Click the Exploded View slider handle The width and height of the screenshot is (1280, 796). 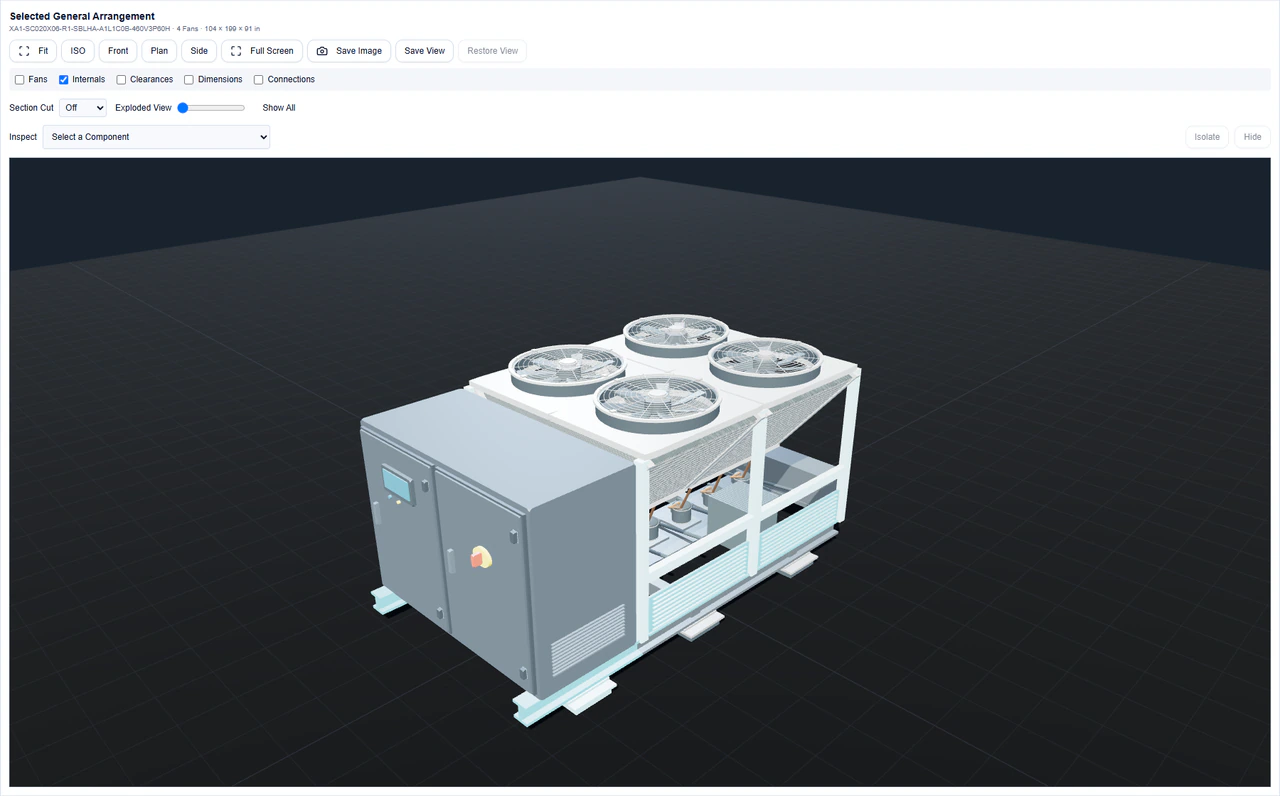coord(183,108)
